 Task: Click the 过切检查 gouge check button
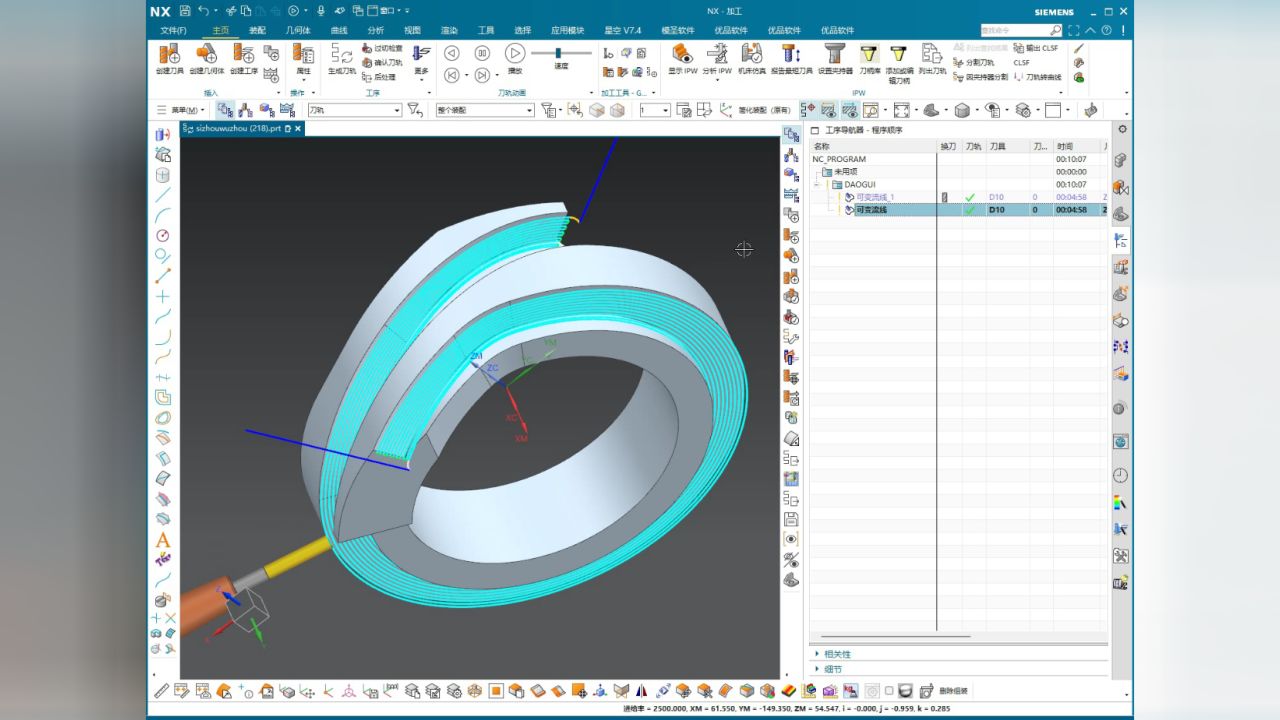383,48
